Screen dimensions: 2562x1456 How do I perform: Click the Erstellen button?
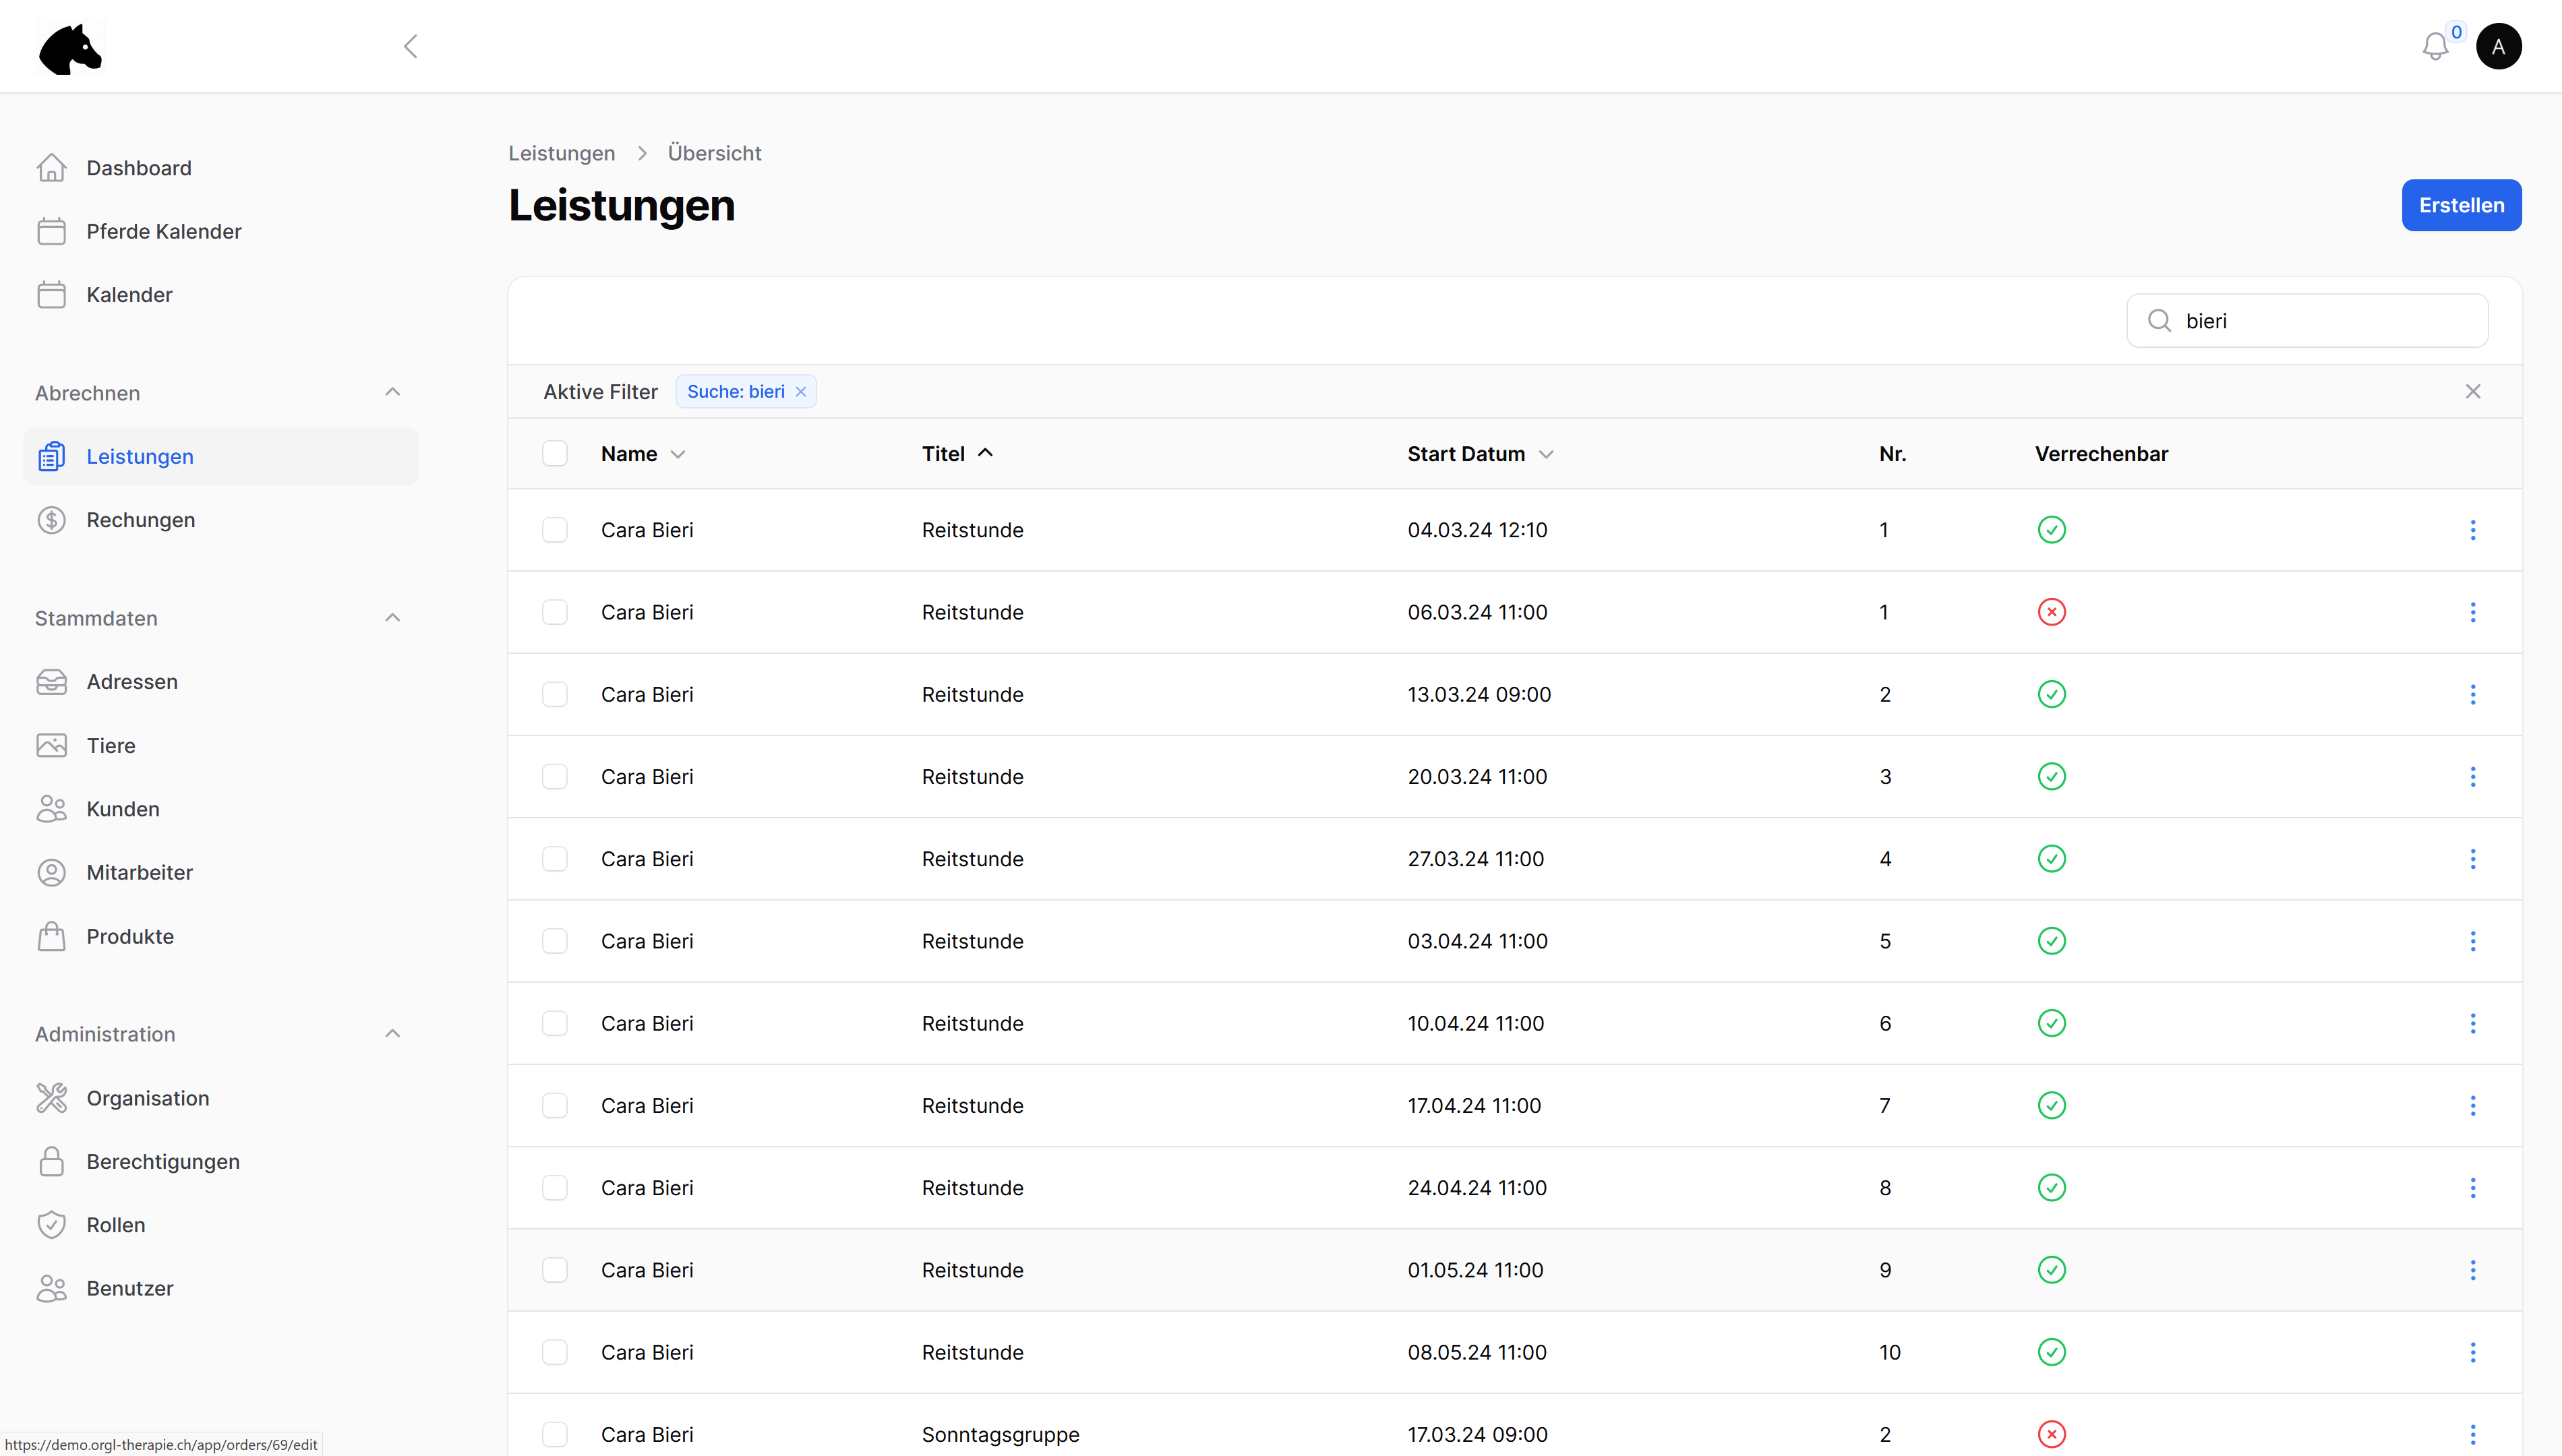coord(2461,205)
